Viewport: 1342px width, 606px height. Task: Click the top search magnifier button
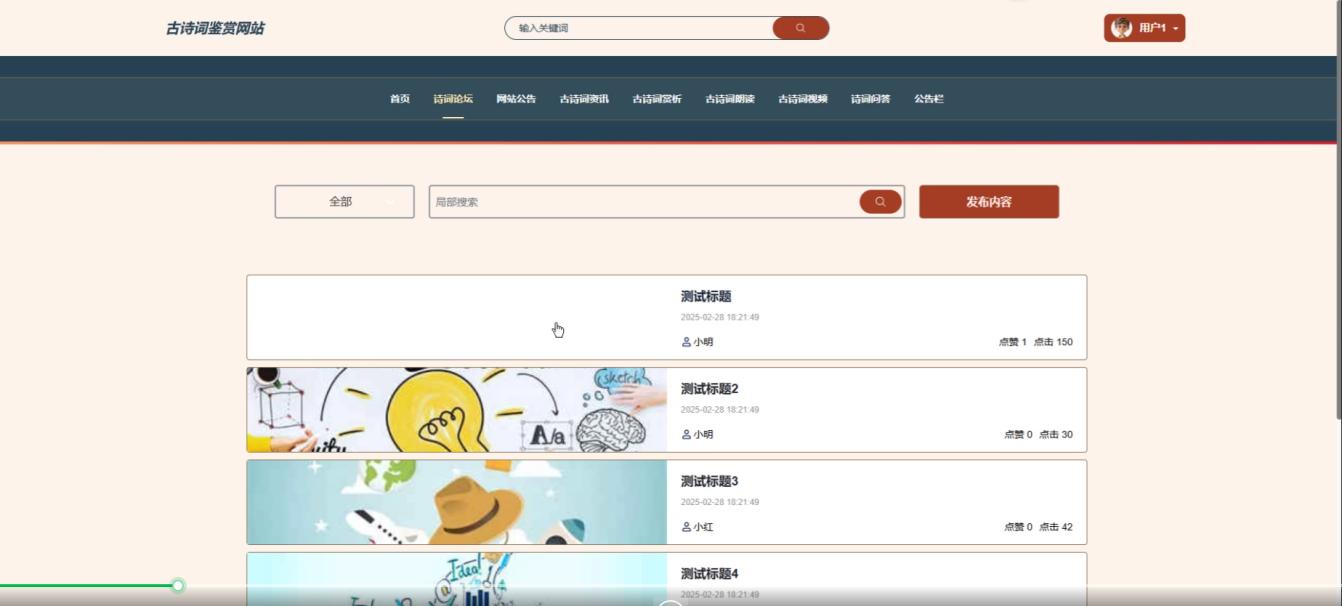pos(800,28)
